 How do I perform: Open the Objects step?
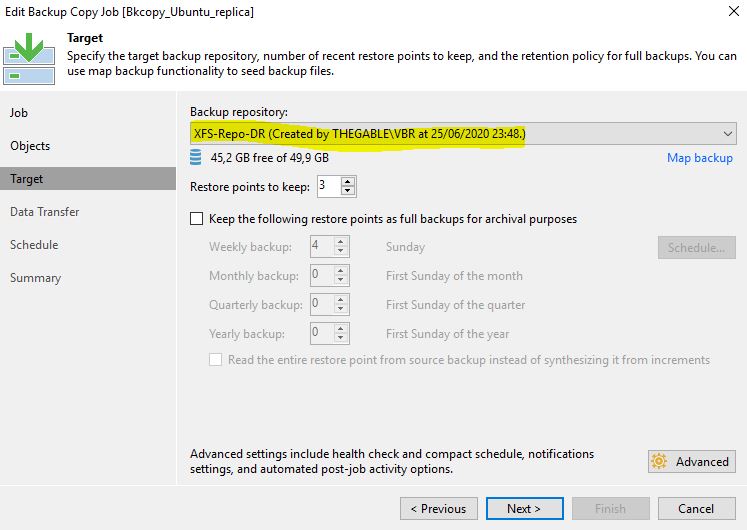tap(30, 146)
